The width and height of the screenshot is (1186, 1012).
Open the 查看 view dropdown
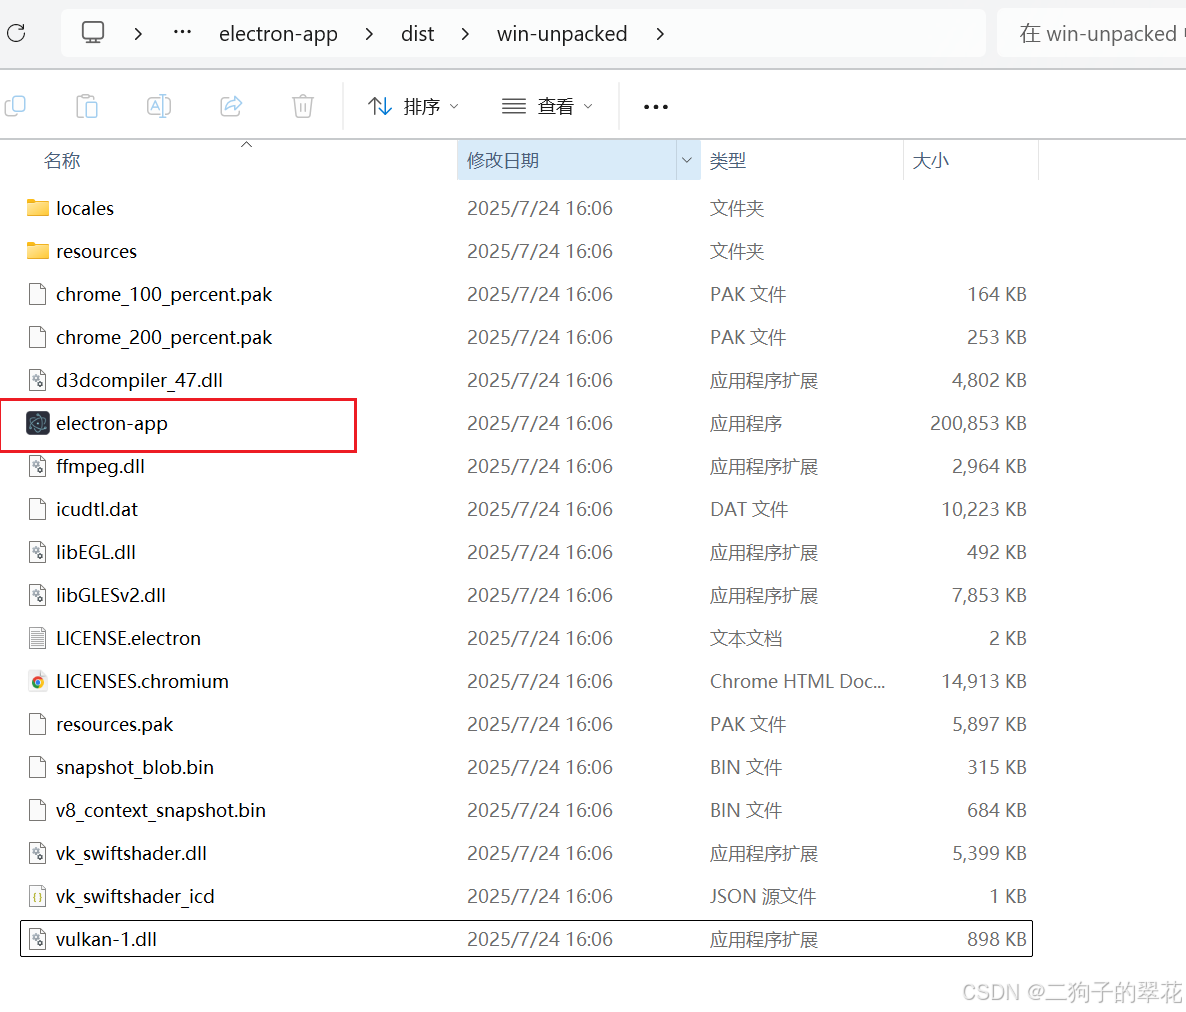(x=547, y=107)
